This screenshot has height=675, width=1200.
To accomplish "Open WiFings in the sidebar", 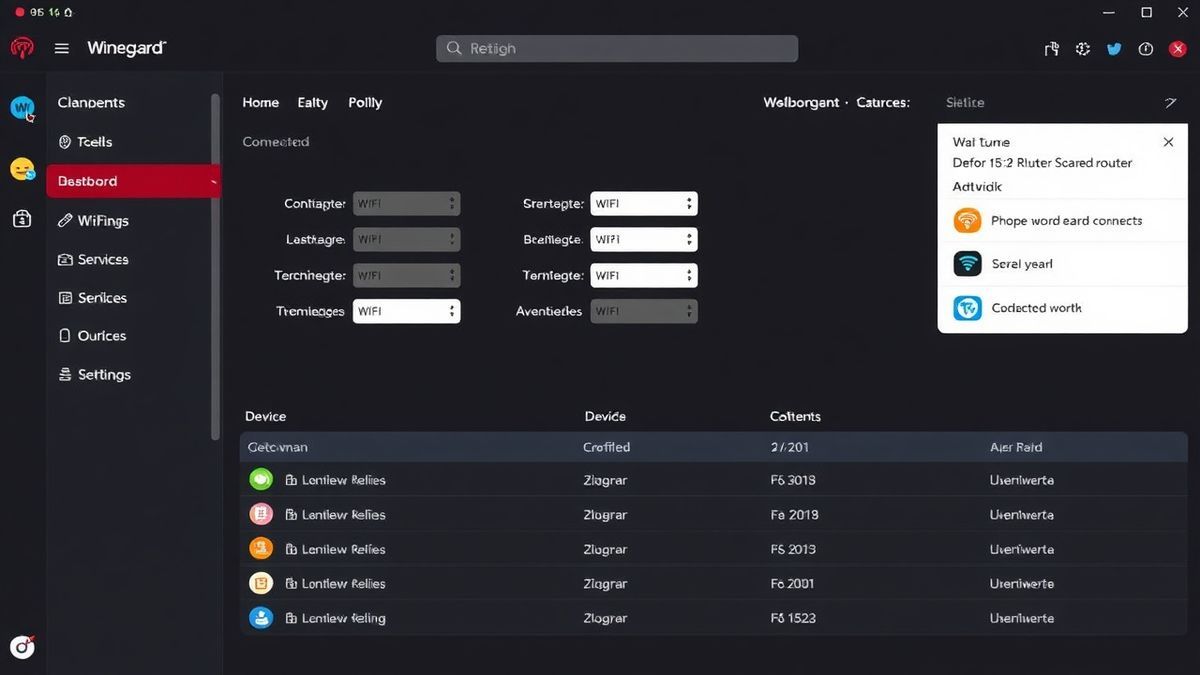I will (x=94, y=220).
